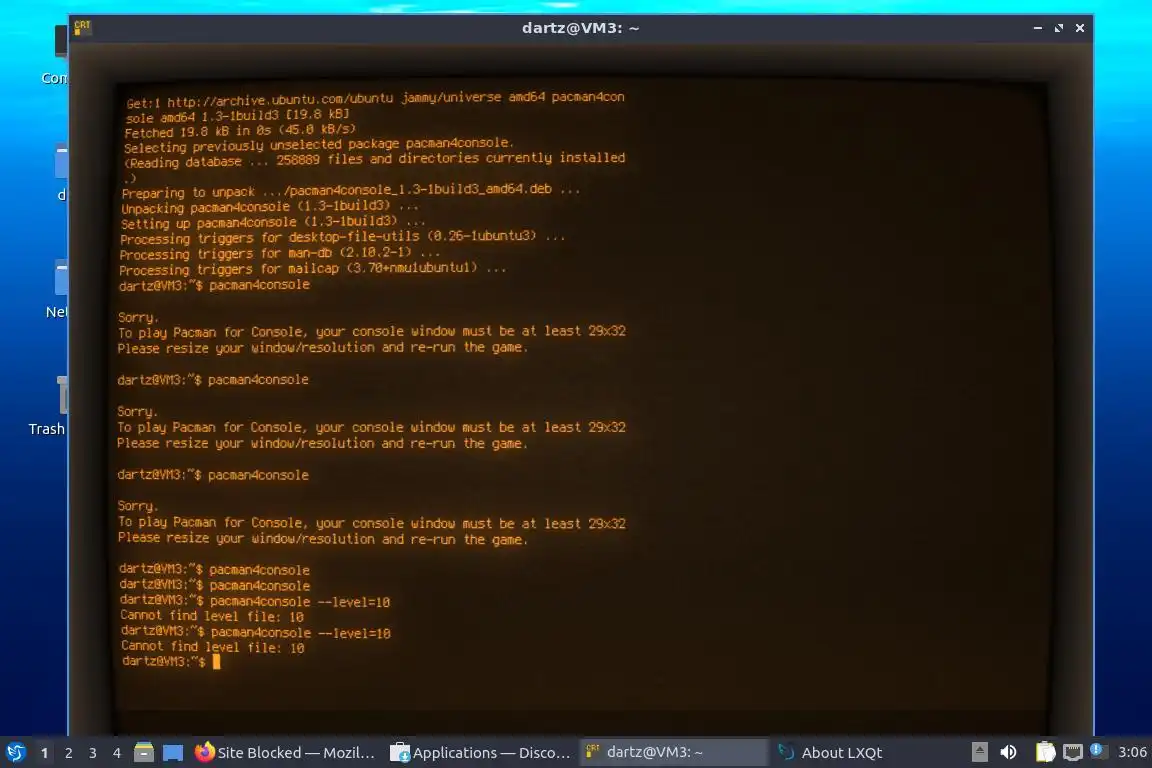This screenshot has height=768, width=1152.
Task: Click 'Processing triggers for man-db' line
Action: [280, 254]
